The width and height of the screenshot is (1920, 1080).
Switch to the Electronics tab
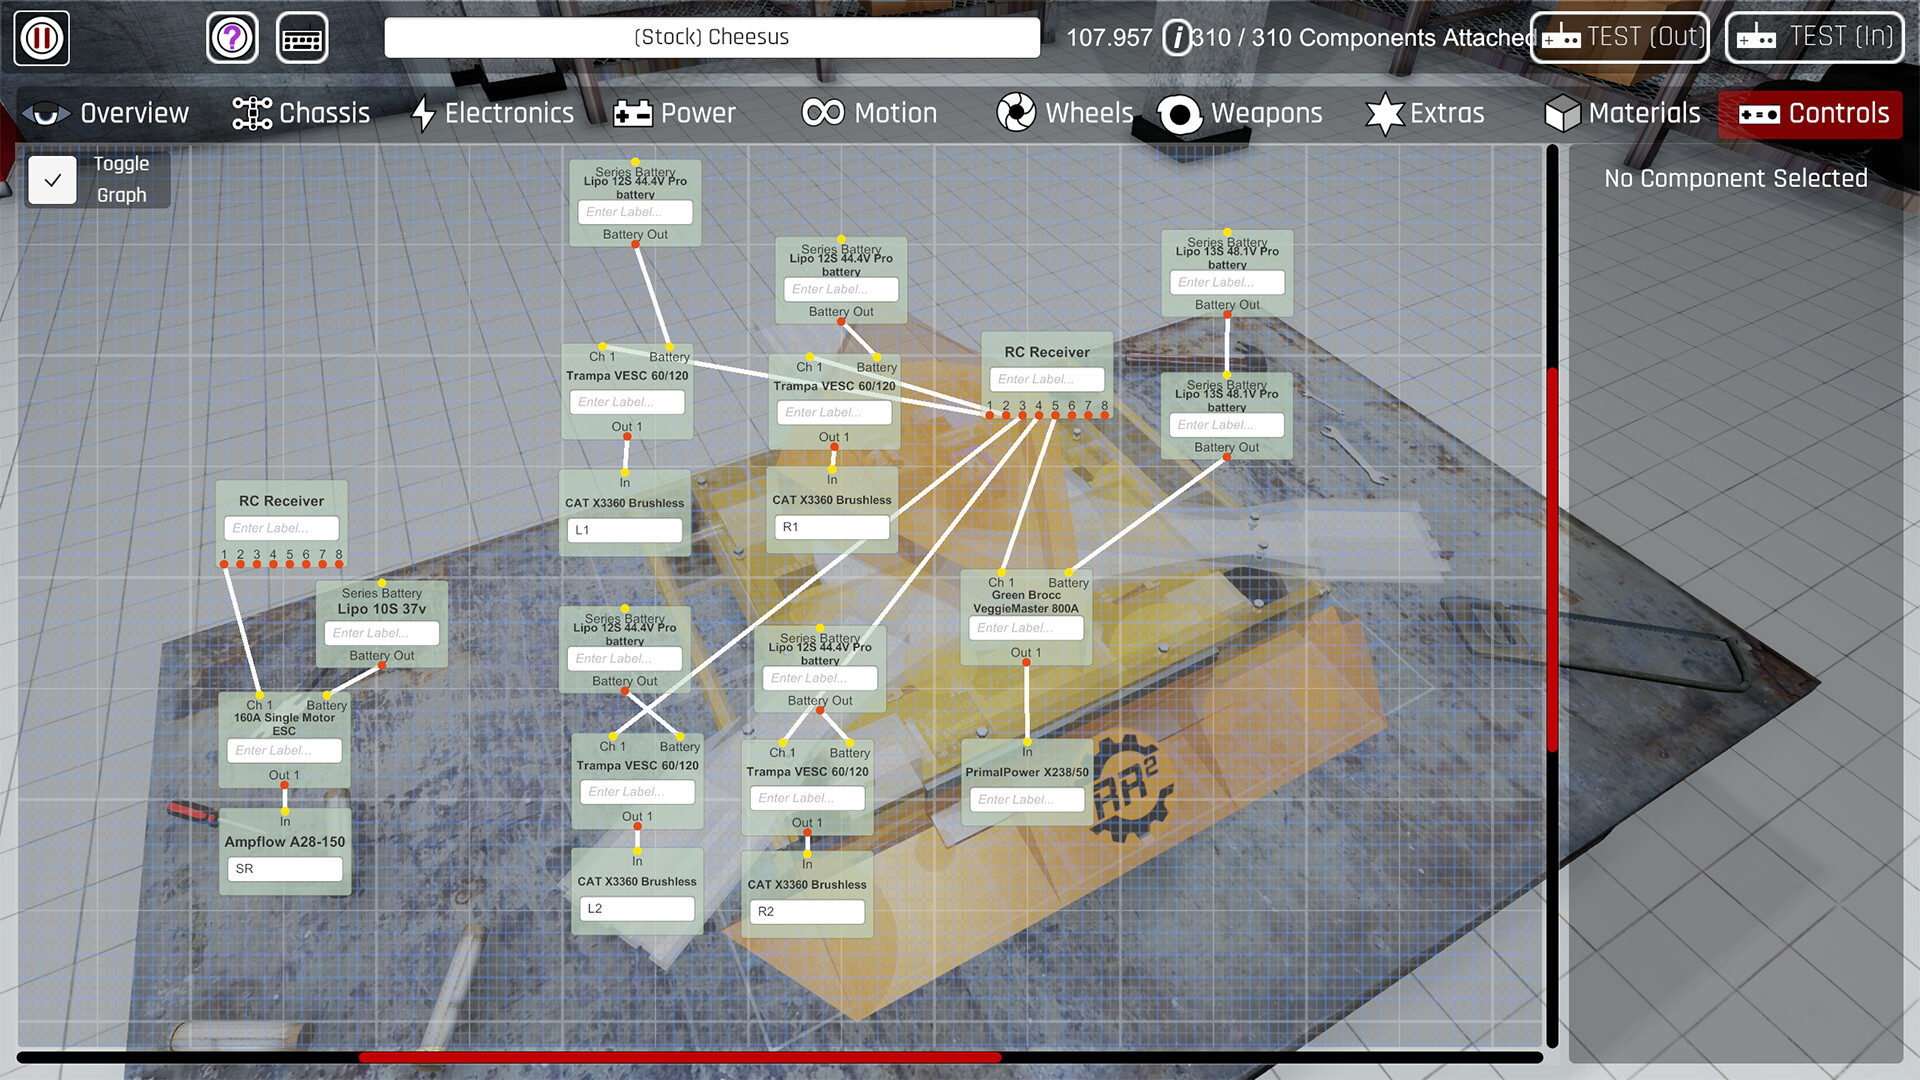click(493, 113)
